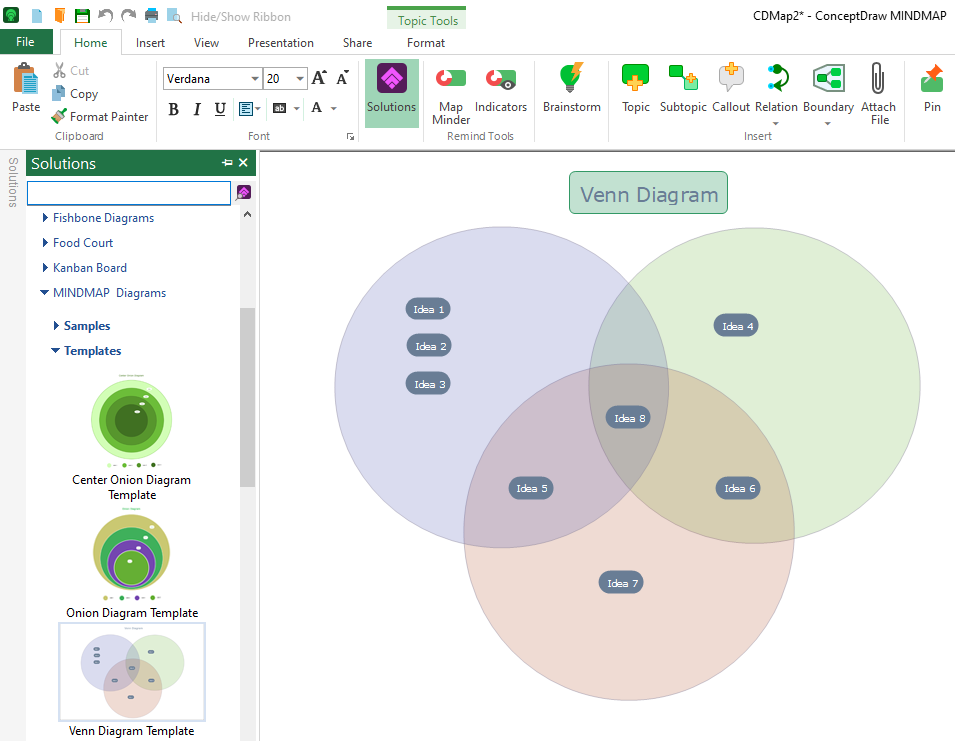Toggle the Solutions panel button
Image resolution: width=955 pixels, height=741 pixels.
[392, 93]
